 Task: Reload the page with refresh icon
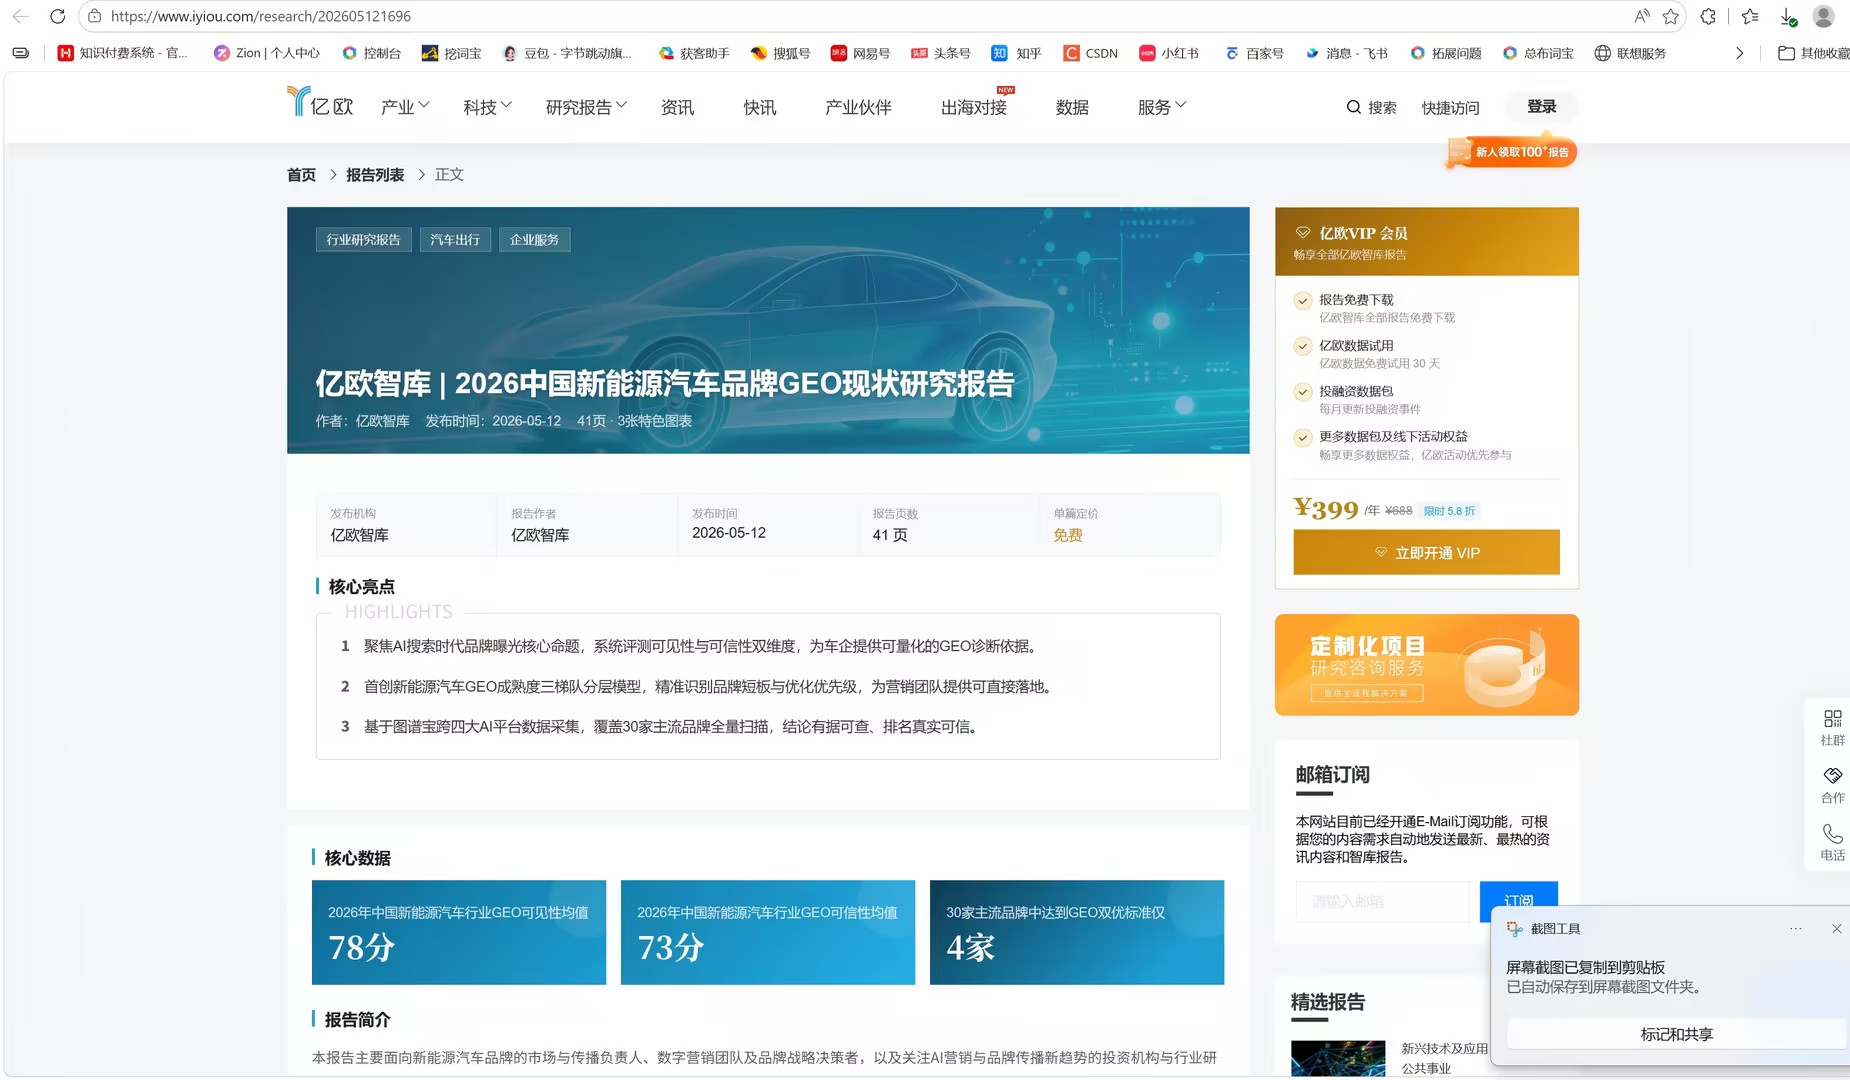pyautogui.click(x=58, y=16)
